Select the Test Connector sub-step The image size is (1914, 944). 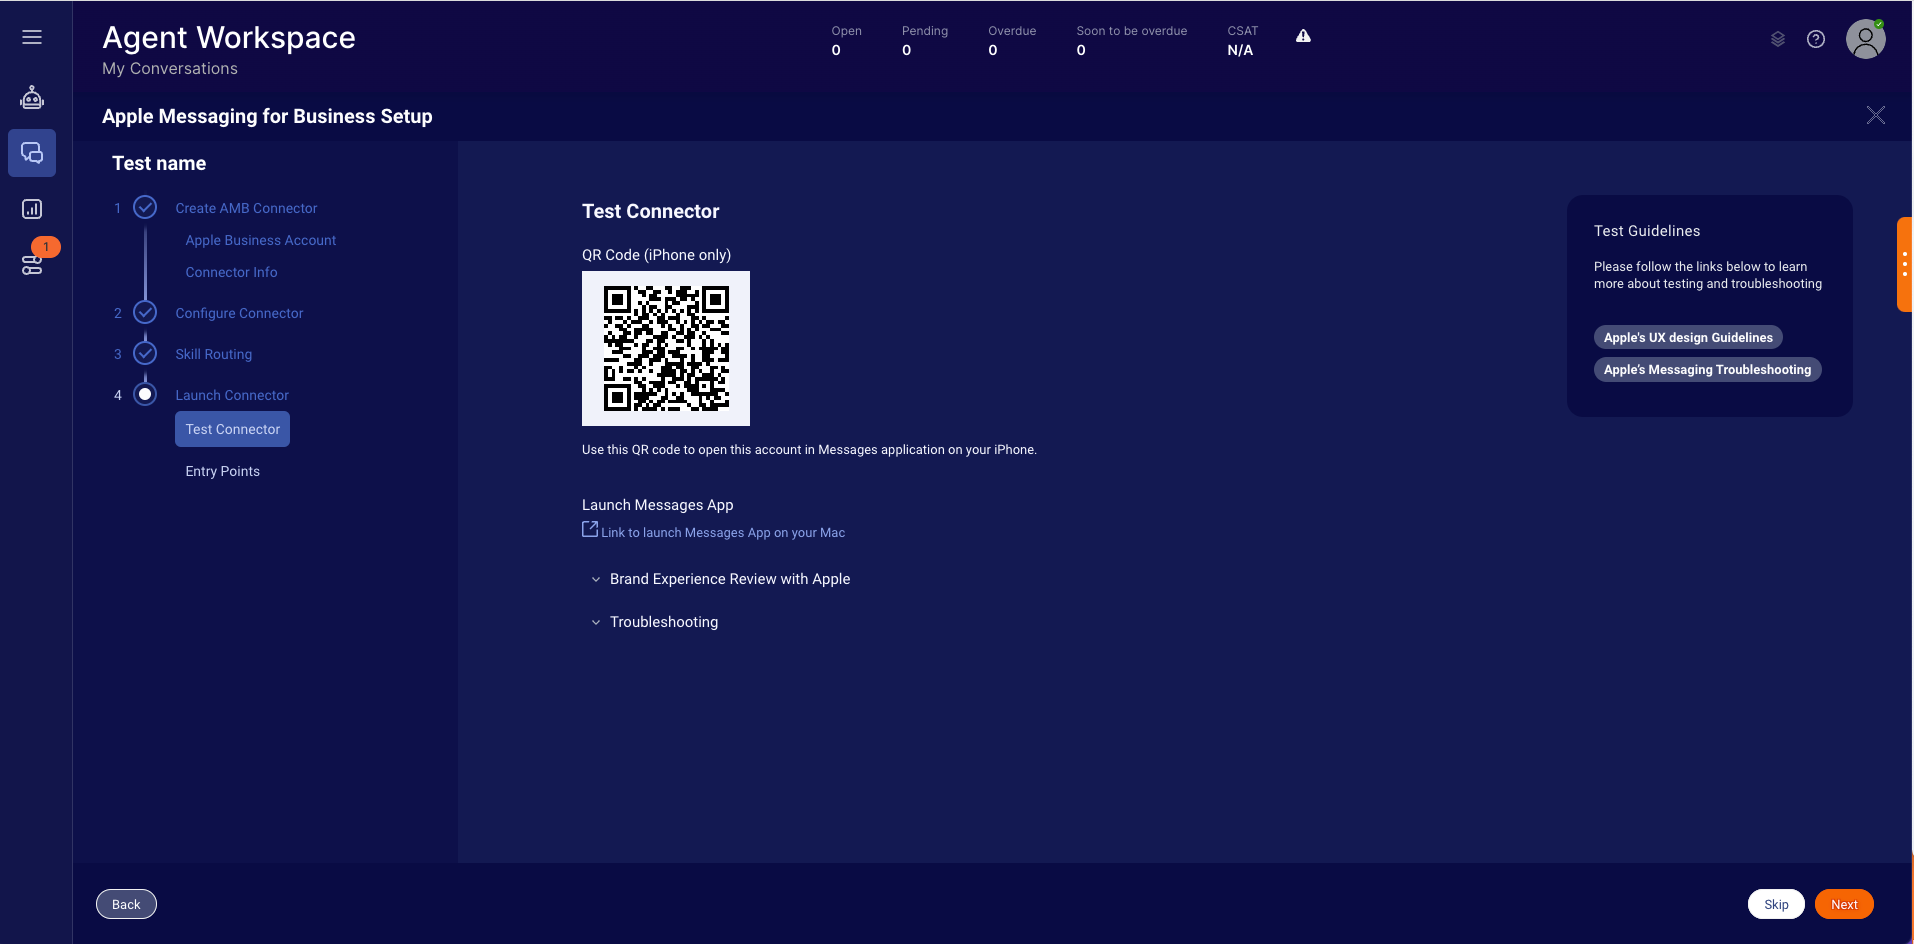(232, 429)
